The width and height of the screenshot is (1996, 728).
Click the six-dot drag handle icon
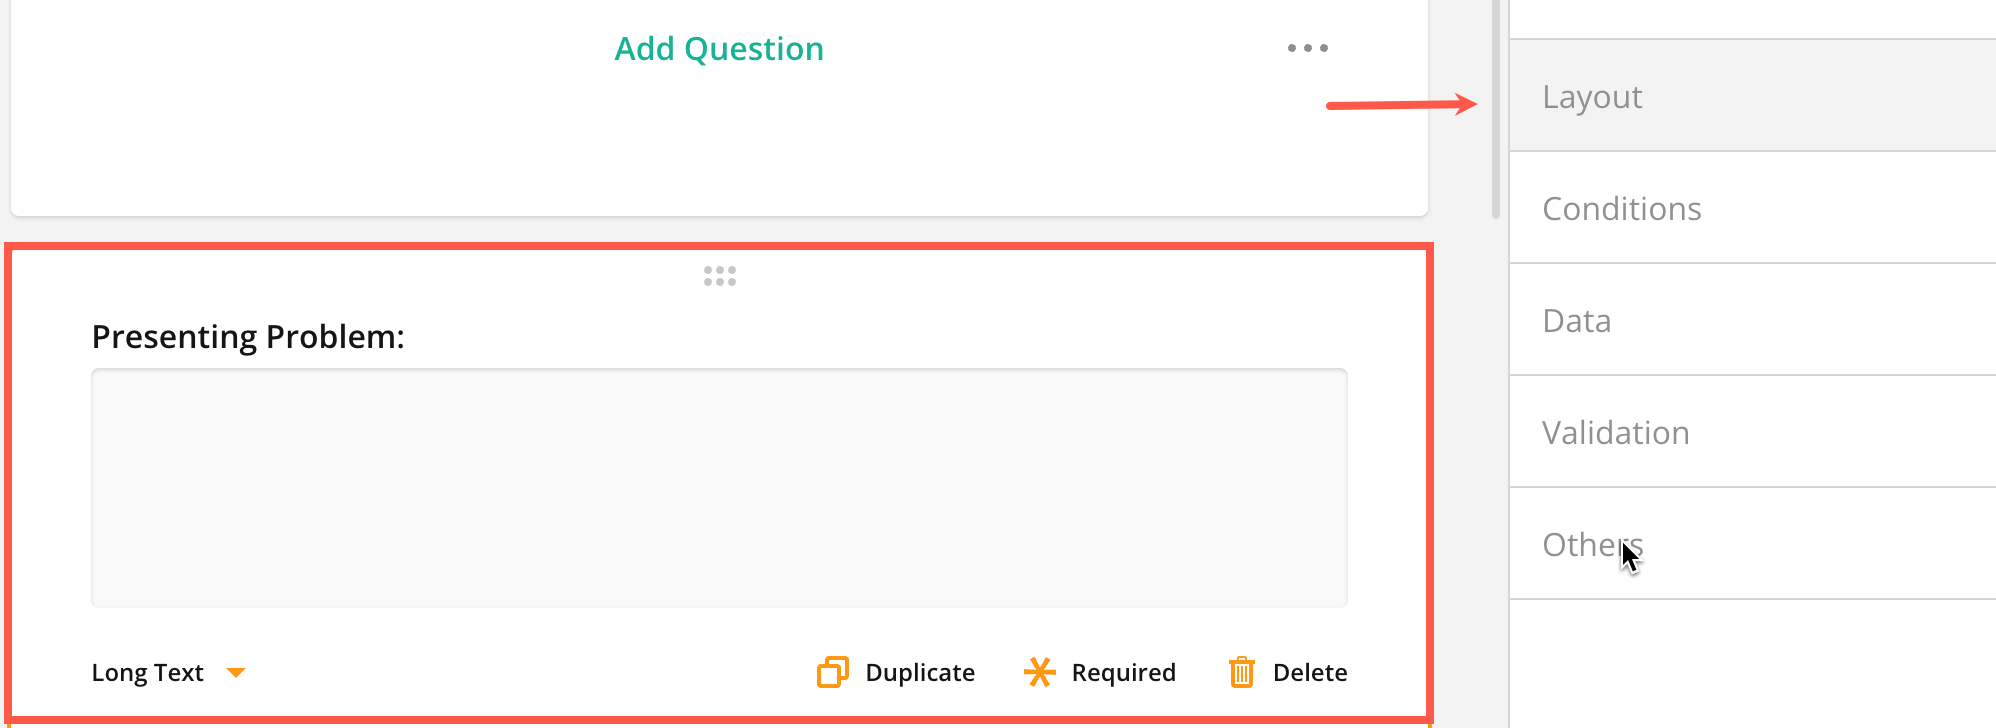click(x=719, y=276)
